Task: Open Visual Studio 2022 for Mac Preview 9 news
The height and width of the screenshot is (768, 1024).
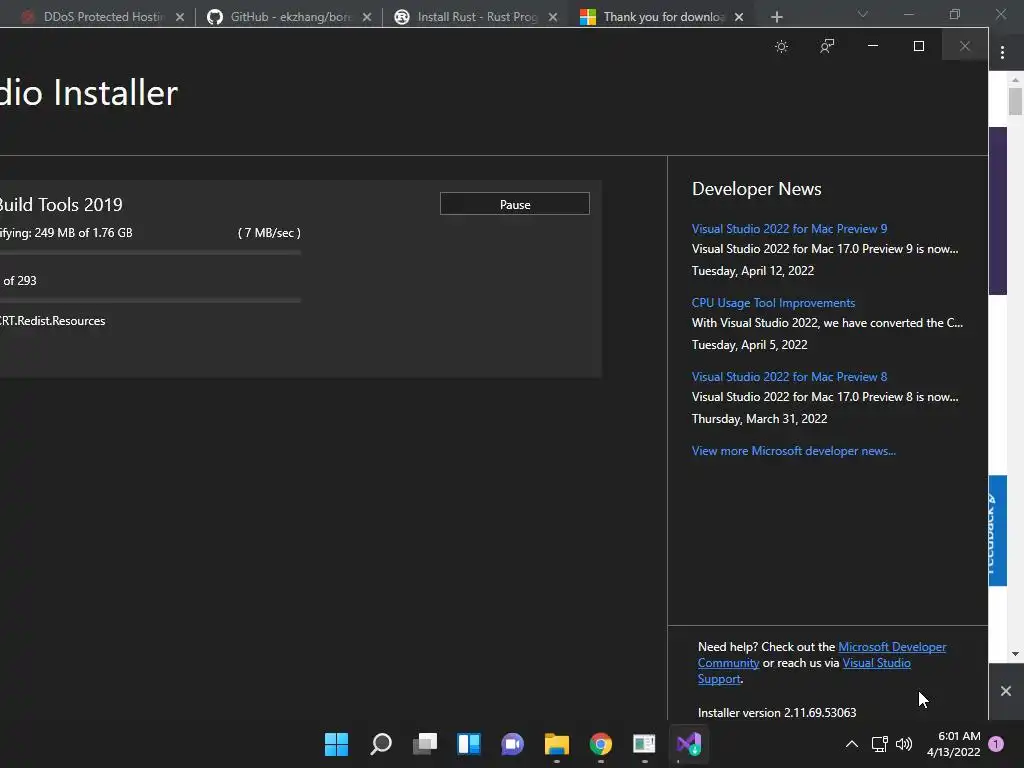Action: (x=789, y=229)
